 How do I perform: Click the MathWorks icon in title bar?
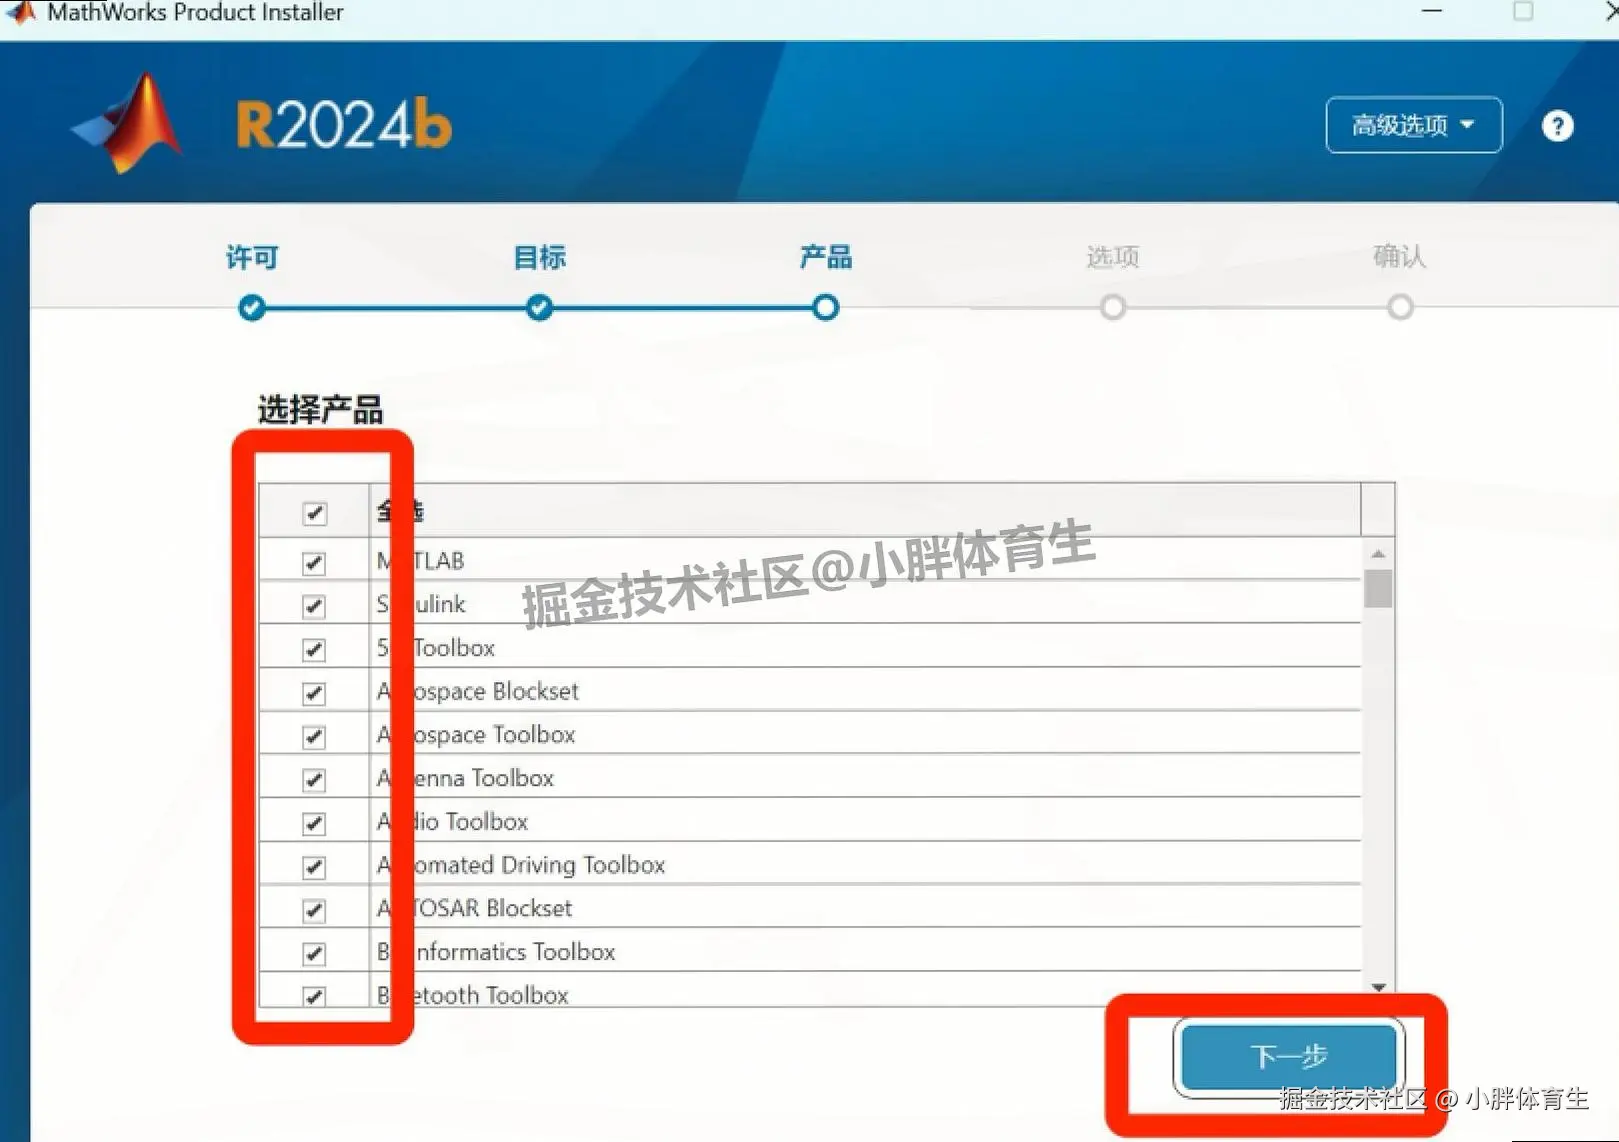[20, 13]
